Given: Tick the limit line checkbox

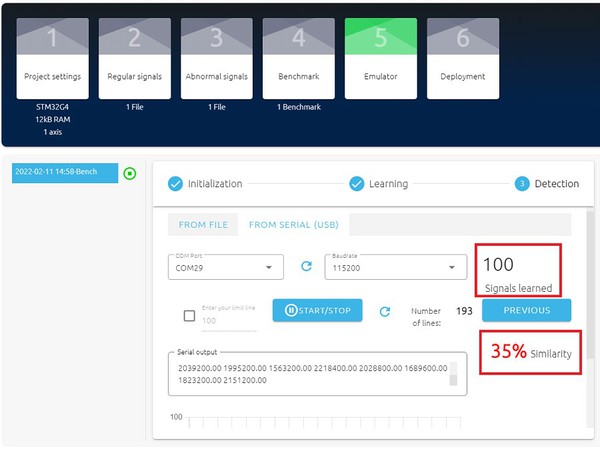Looking at the screenshot, I should click(189, 316).
